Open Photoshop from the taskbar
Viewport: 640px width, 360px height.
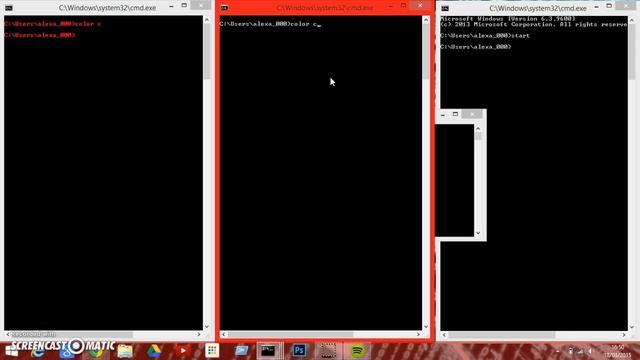tap(299, 351)
